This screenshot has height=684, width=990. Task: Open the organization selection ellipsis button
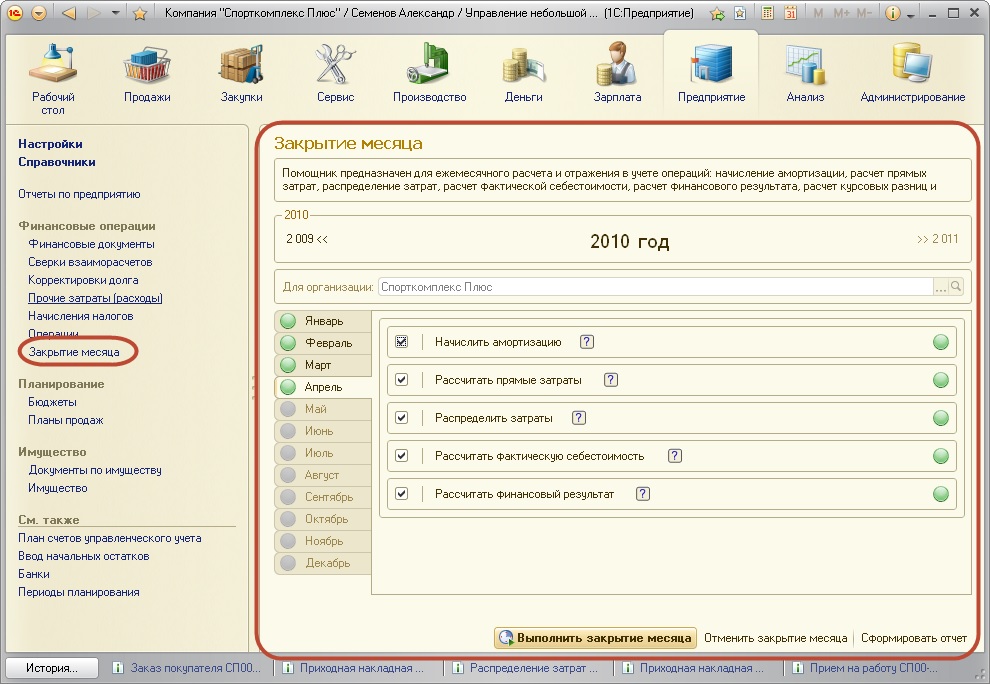click(940, 287)
